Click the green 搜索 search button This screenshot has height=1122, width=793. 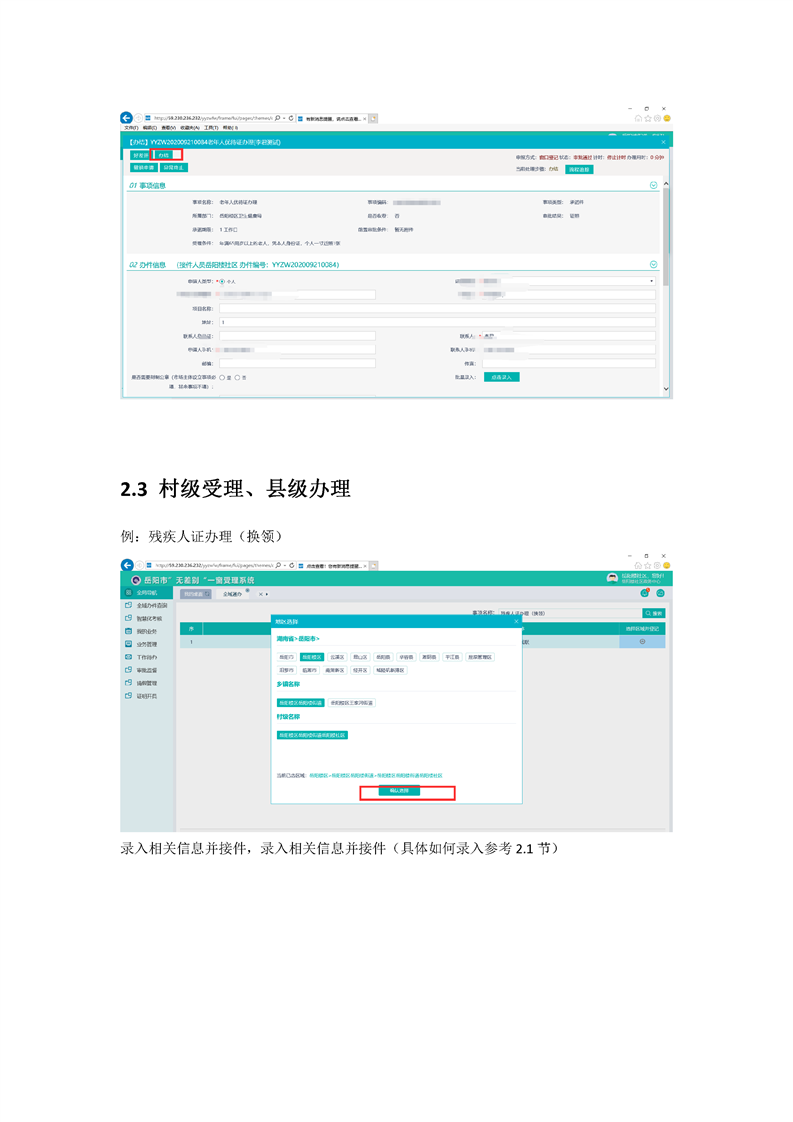654,613
